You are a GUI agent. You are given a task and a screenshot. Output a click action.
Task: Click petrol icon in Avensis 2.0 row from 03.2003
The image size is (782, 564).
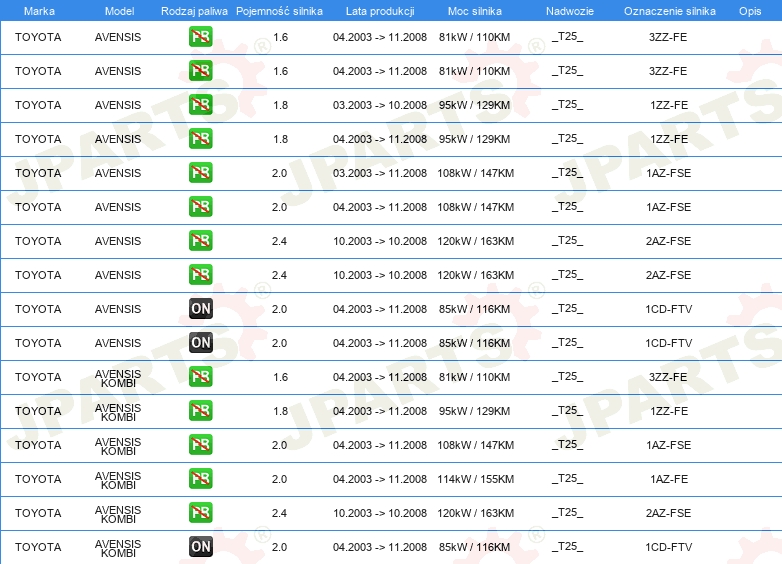click(200, 173)
